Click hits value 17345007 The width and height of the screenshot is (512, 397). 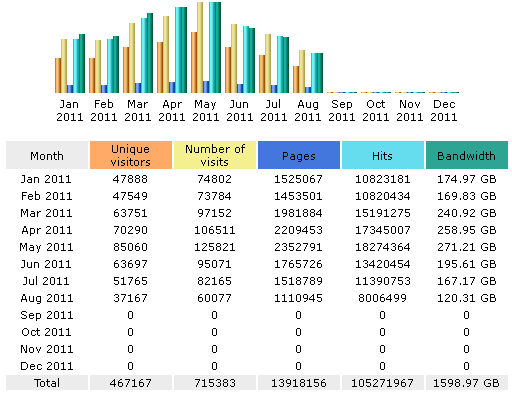pyautogui.click(x=383, y=230)
